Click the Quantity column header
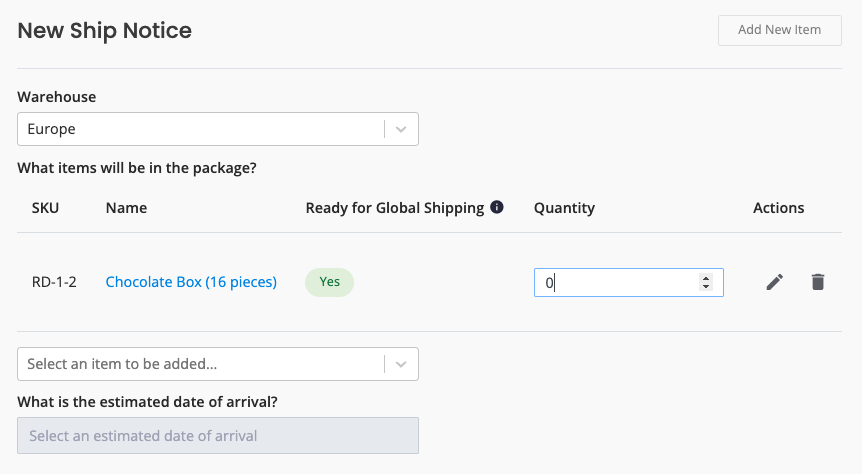862x474 pixels. tap(564, 208)
